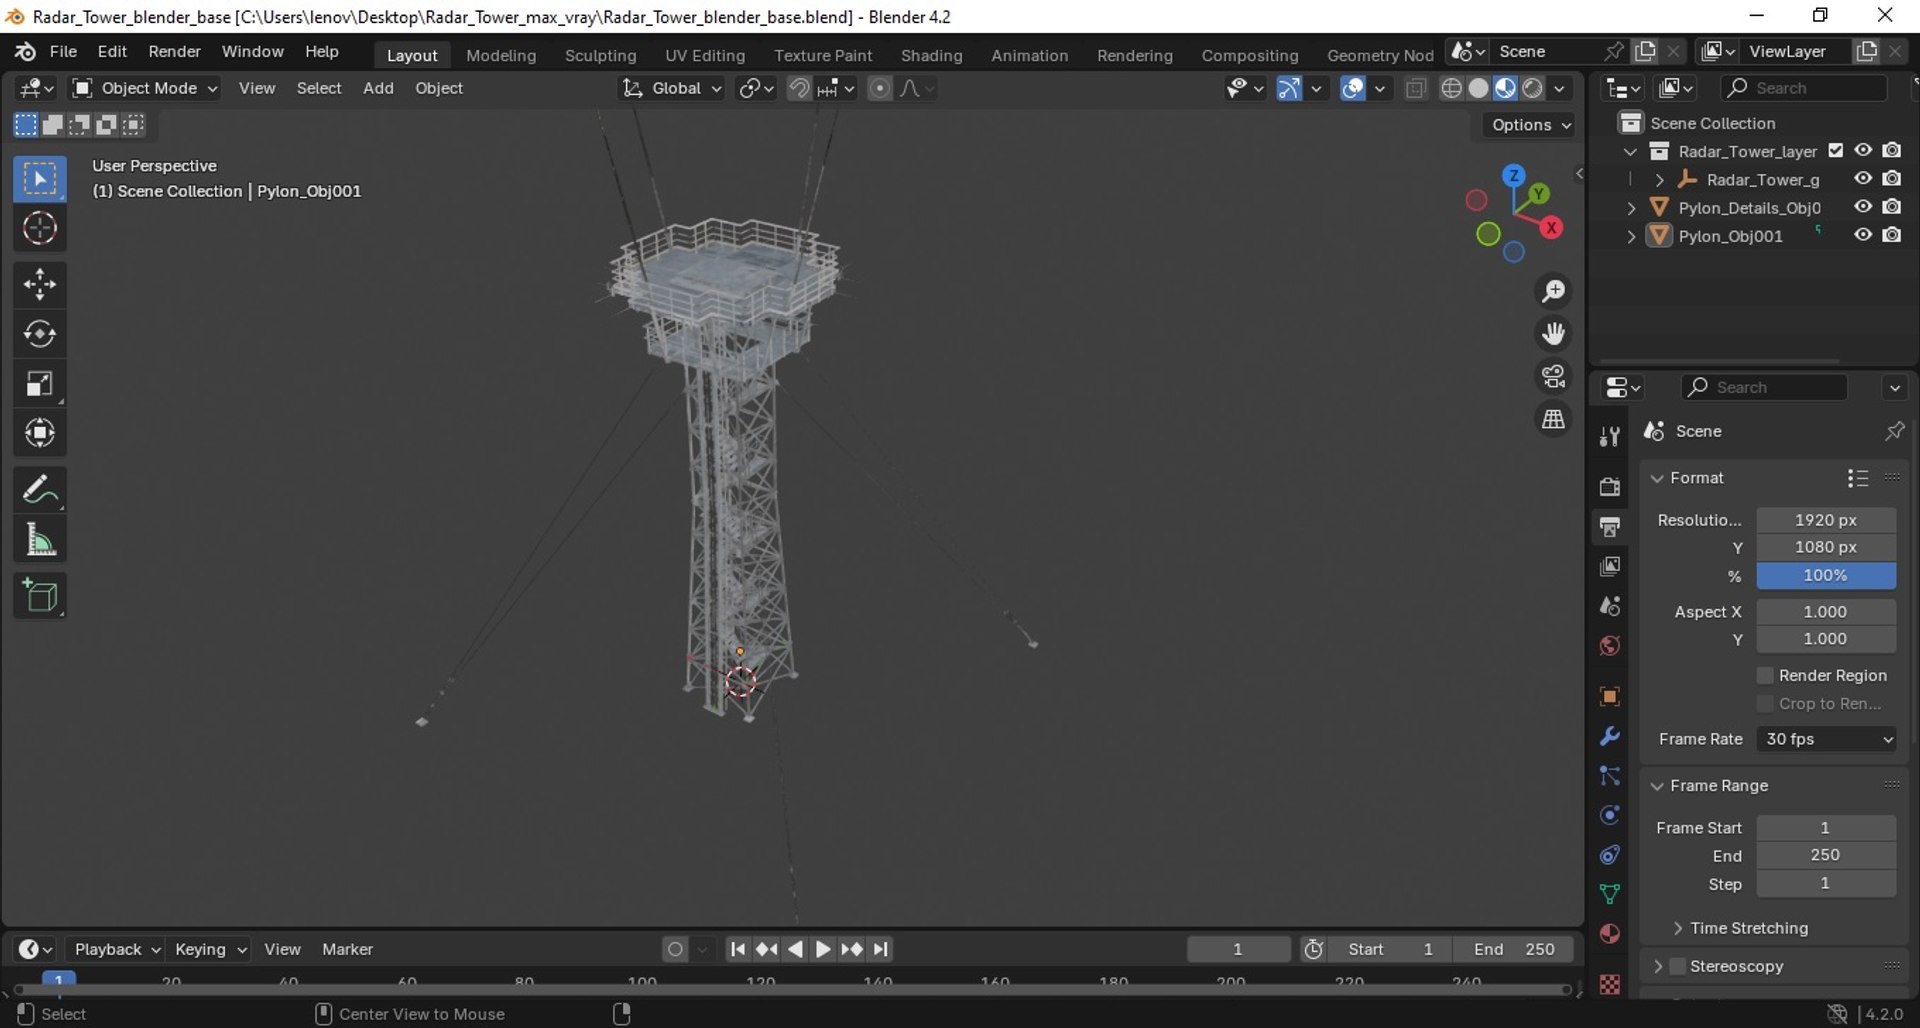Activate the Scale tool
The height and width of the screenshot is (1028, 1920).
click(40, 384)
